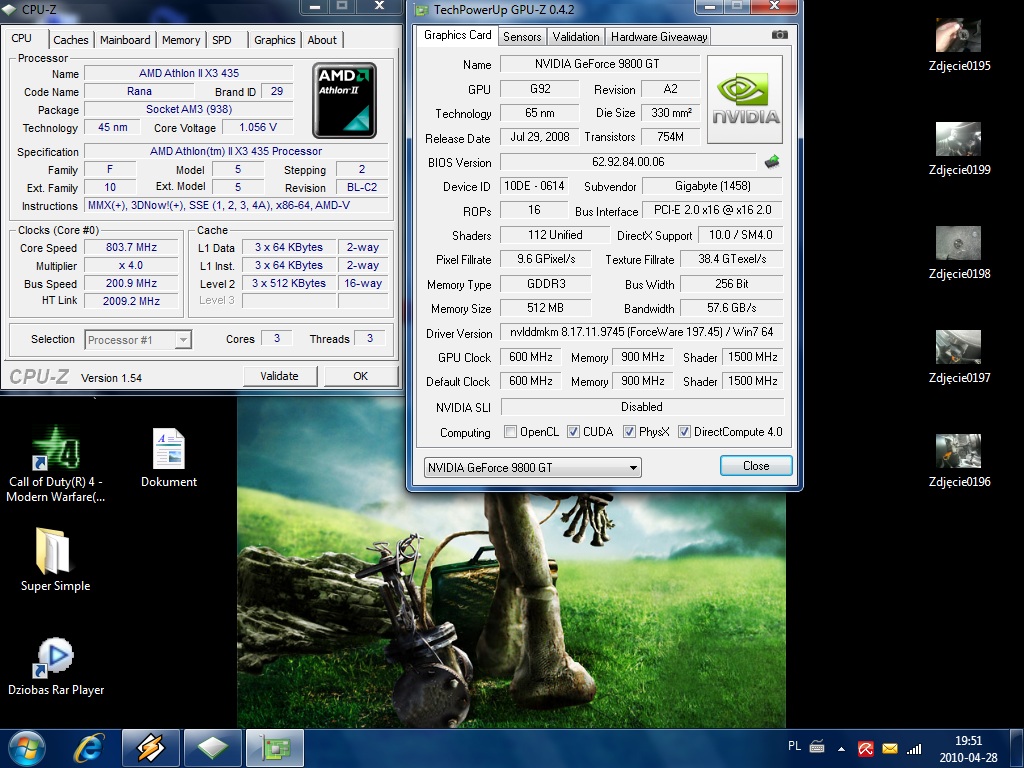Open Internet Explorer from taskbar

pyautogui.click(x=90, y=747)
